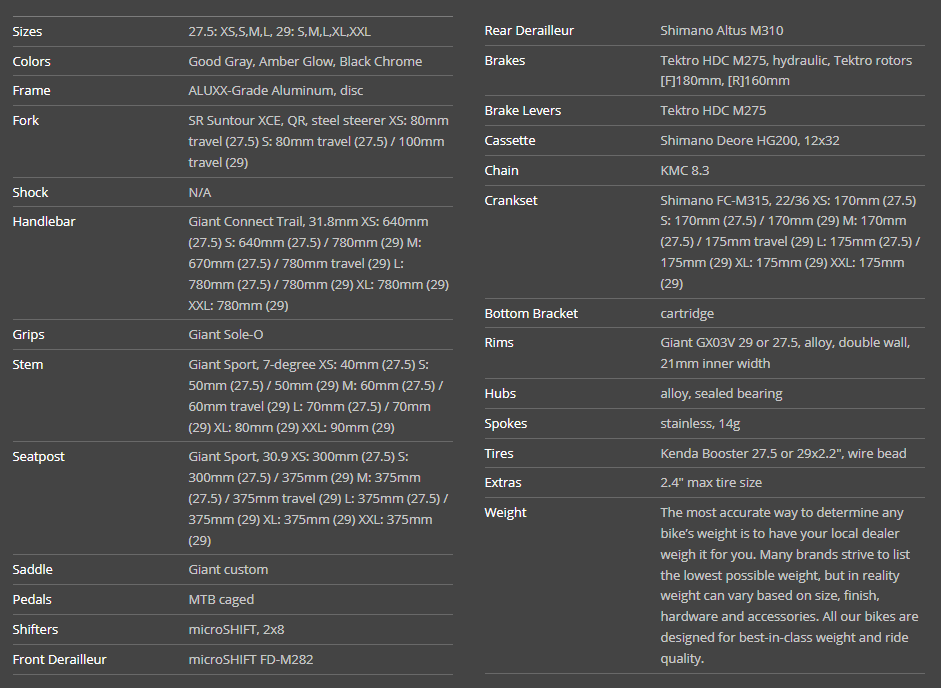Click Shimano Deore HG200 cassette value

(x=749, y=140)
